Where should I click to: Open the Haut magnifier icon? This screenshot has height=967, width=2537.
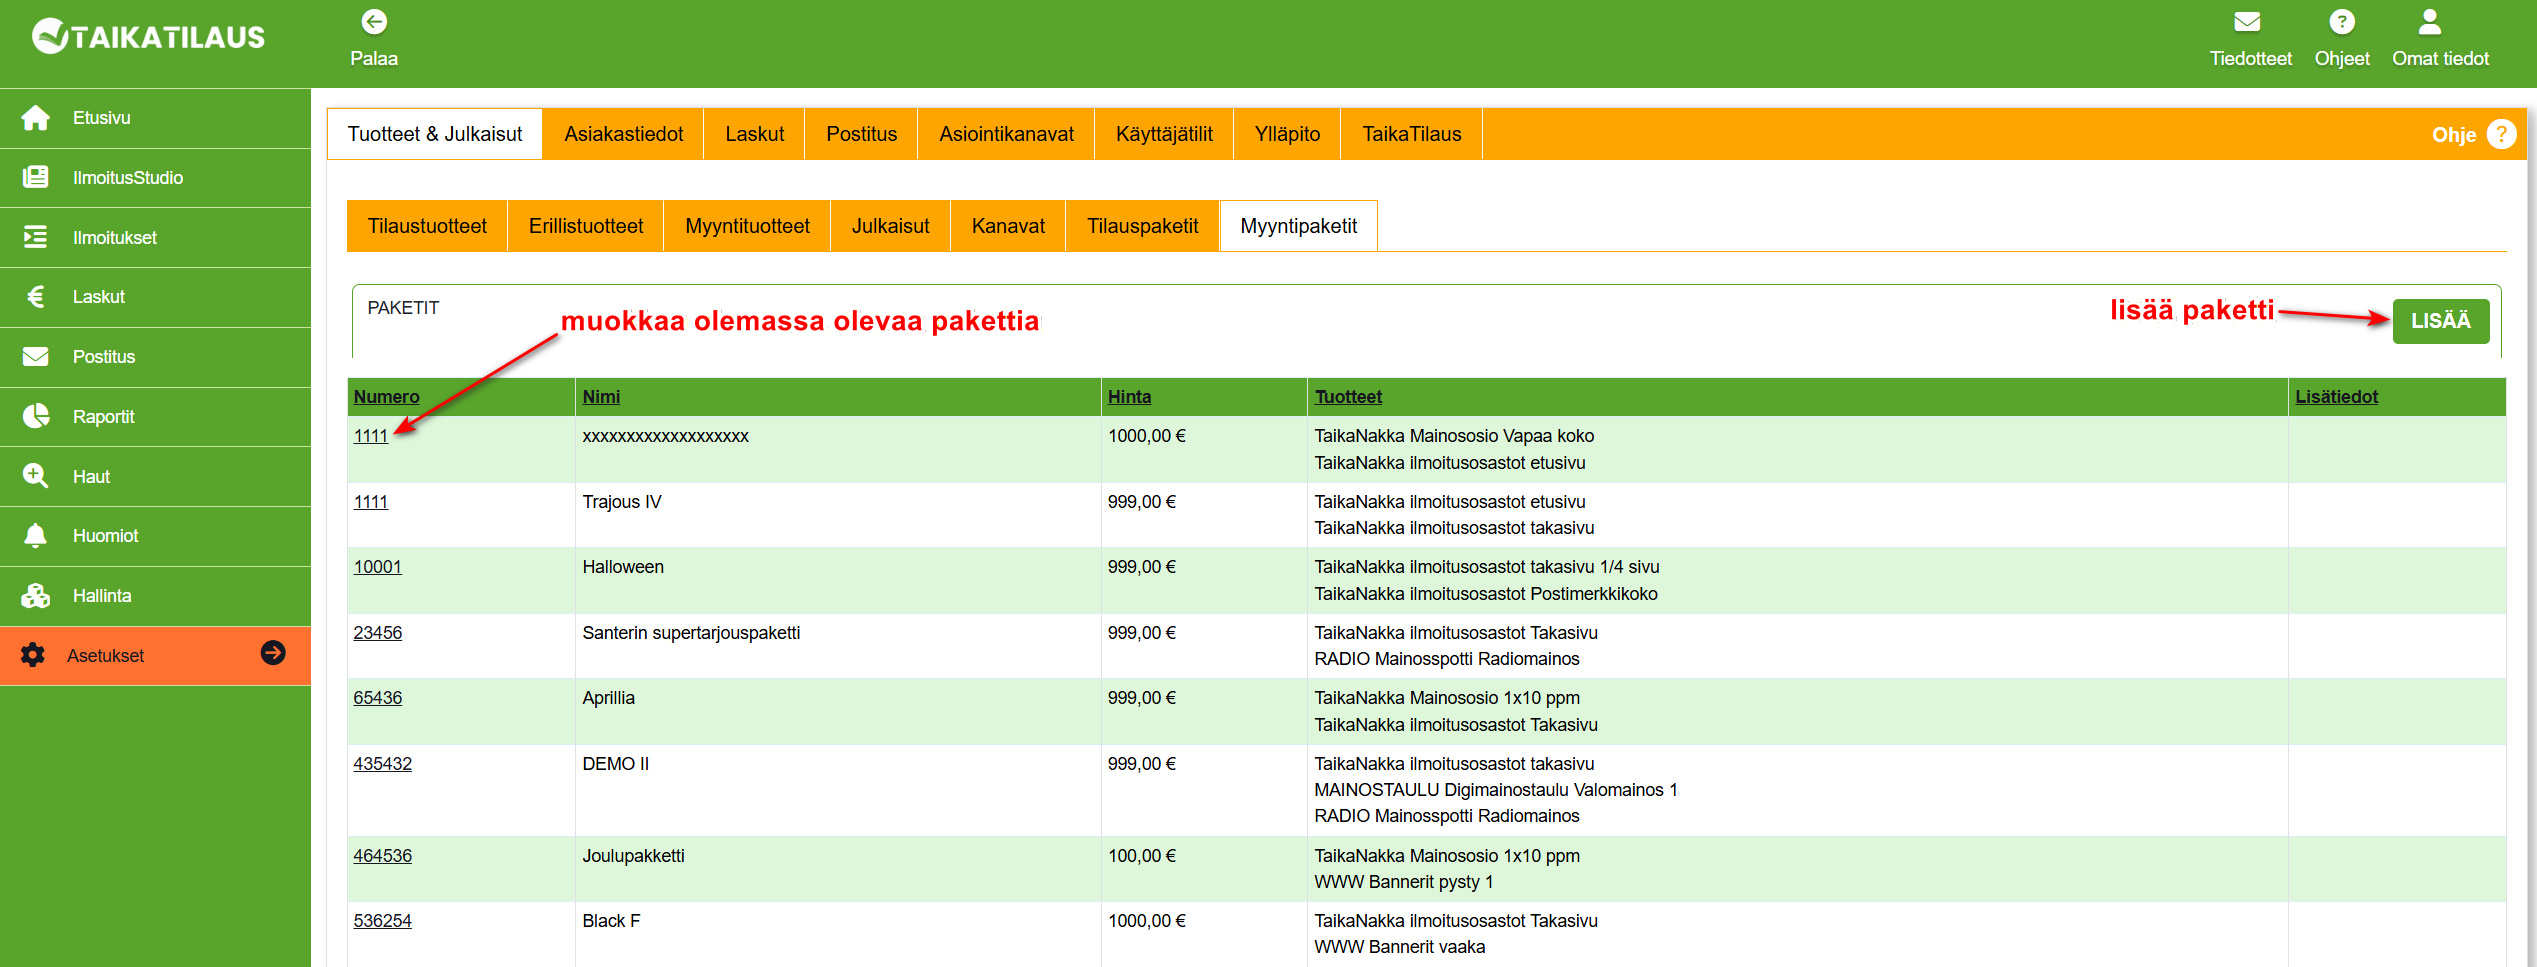(36, 476)
